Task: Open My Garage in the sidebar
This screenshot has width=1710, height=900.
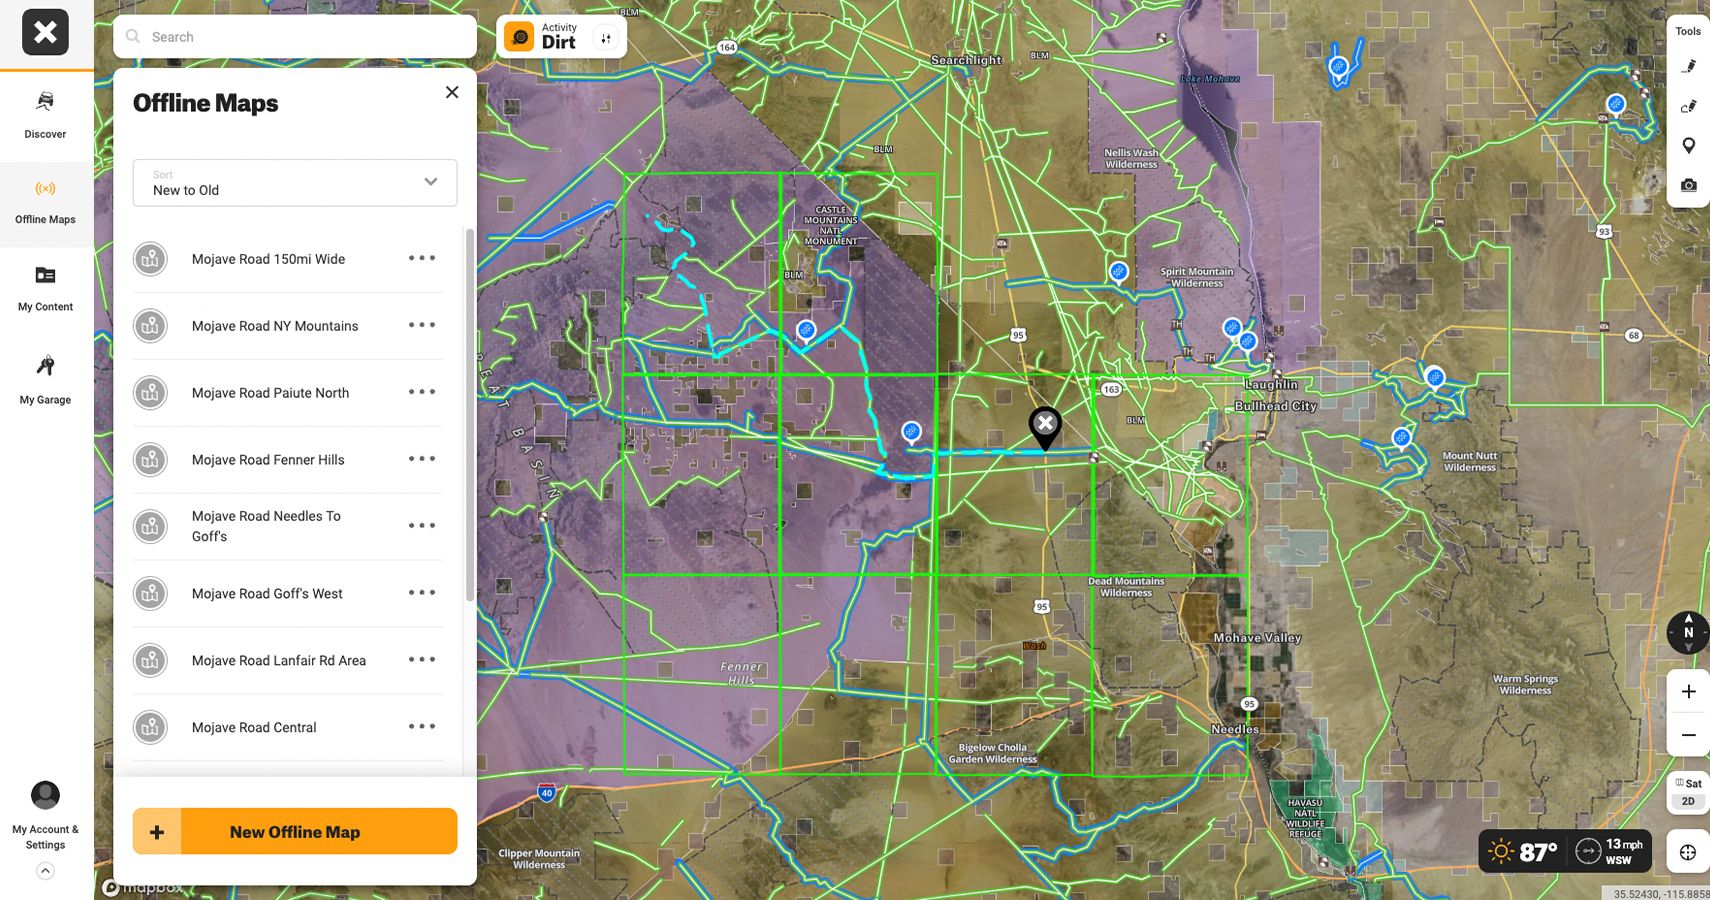Action: pyautogui.click(x=45, y=377)
